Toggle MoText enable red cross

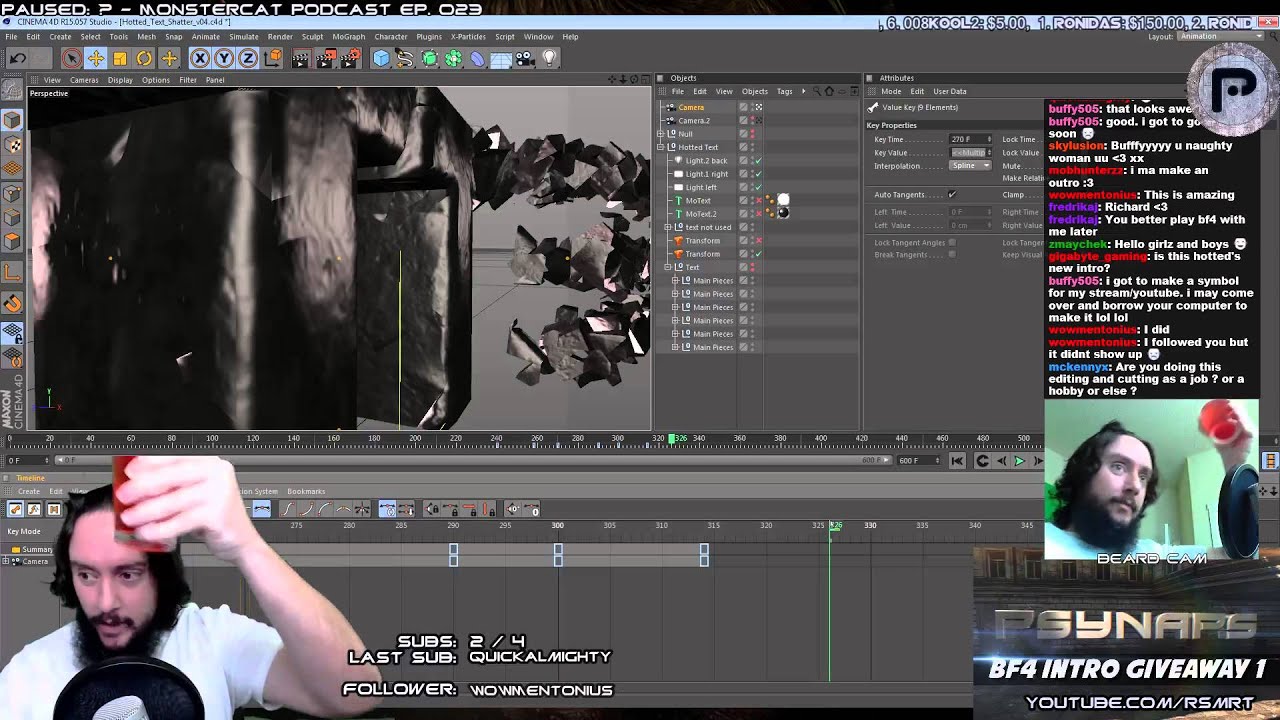pyautogui.click(x=758, y=201)
